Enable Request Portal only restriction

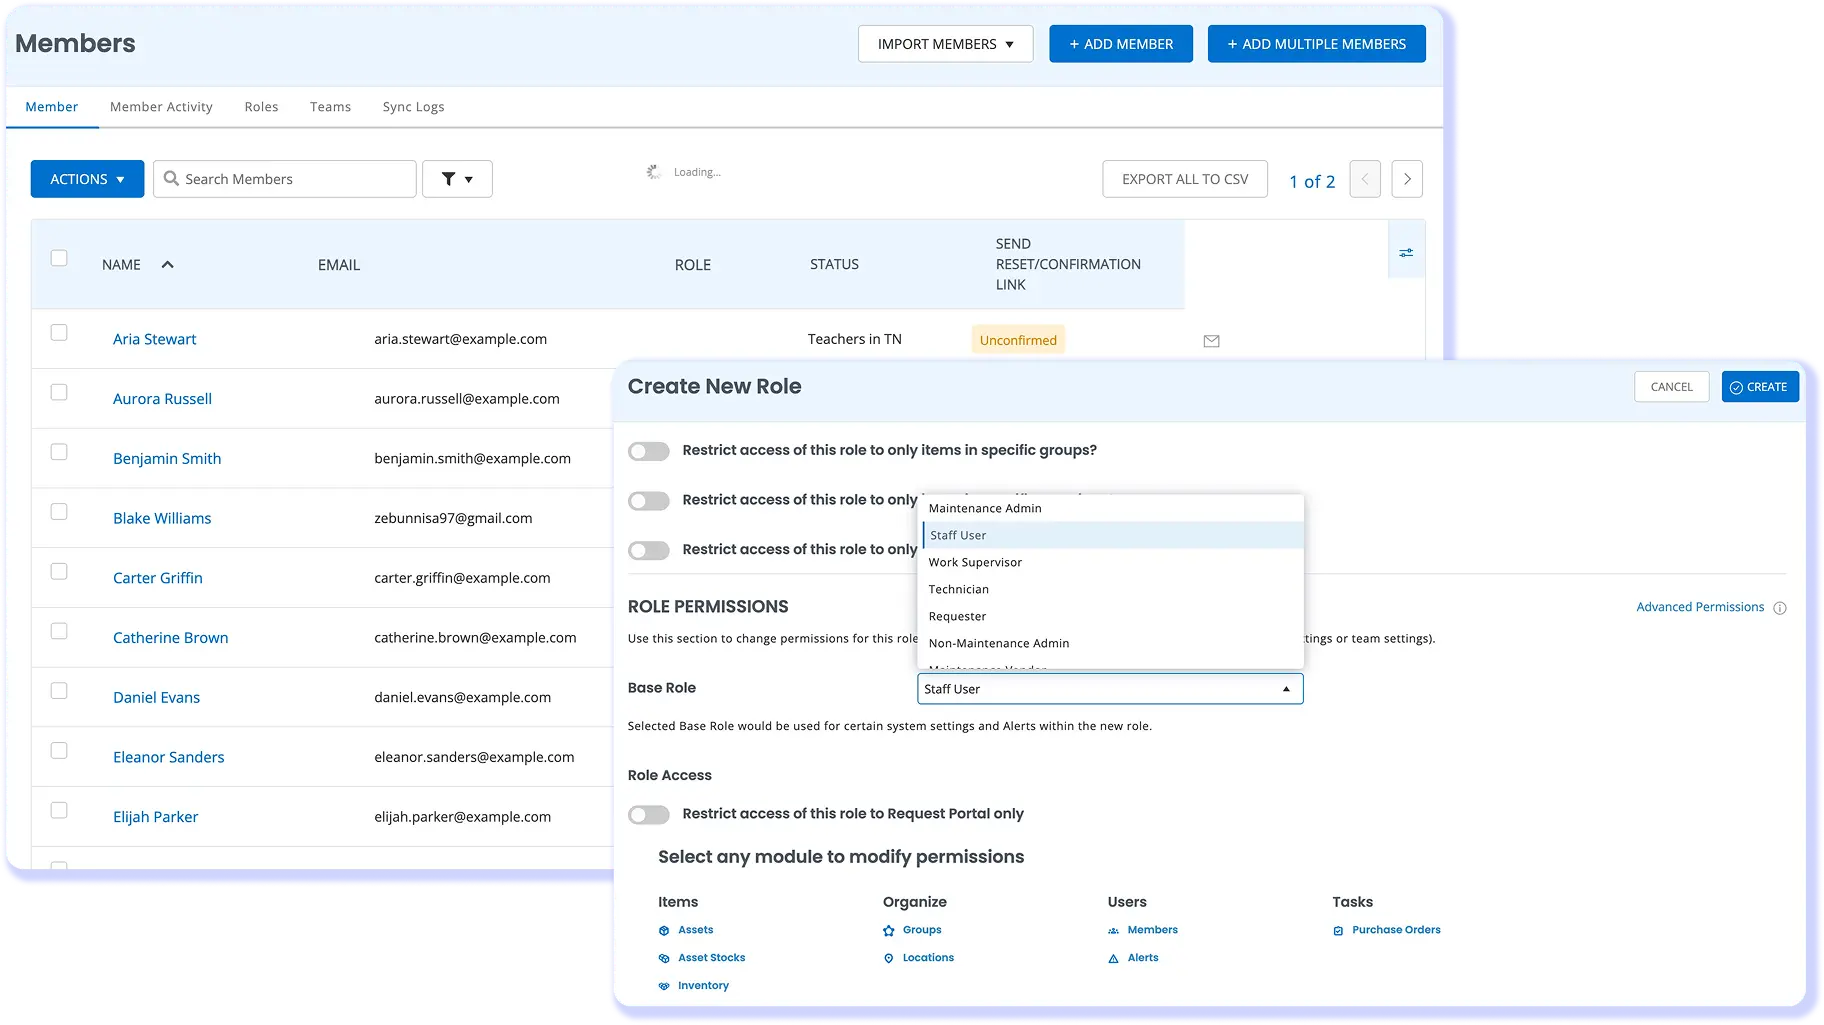(649, 815)
